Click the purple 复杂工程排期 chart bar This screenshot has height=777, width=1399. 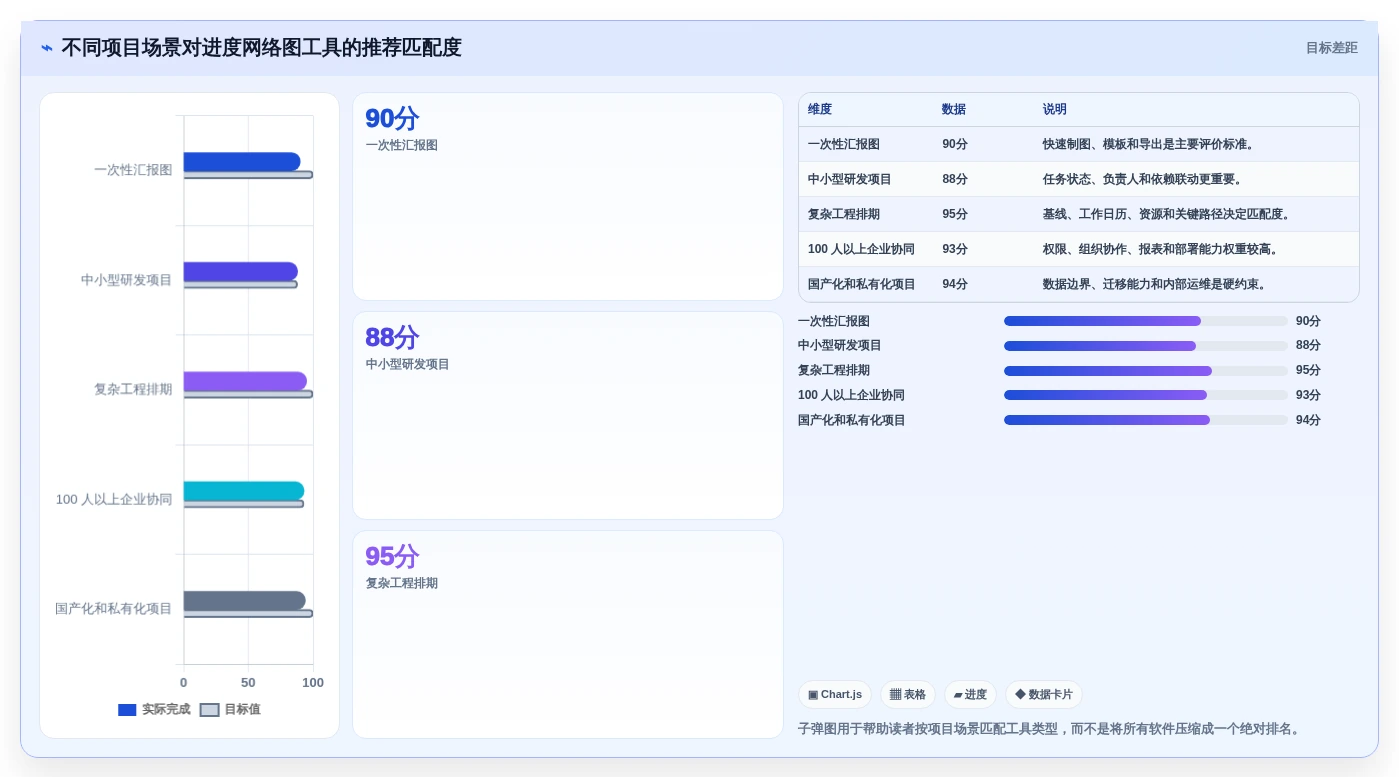pyautogui.click(x=245, y=381)
